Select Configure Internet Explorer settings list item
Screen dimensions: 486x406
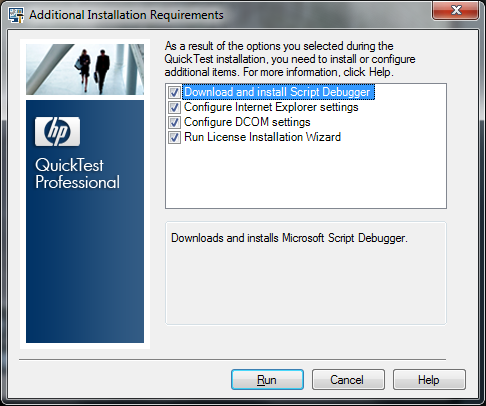271,107
